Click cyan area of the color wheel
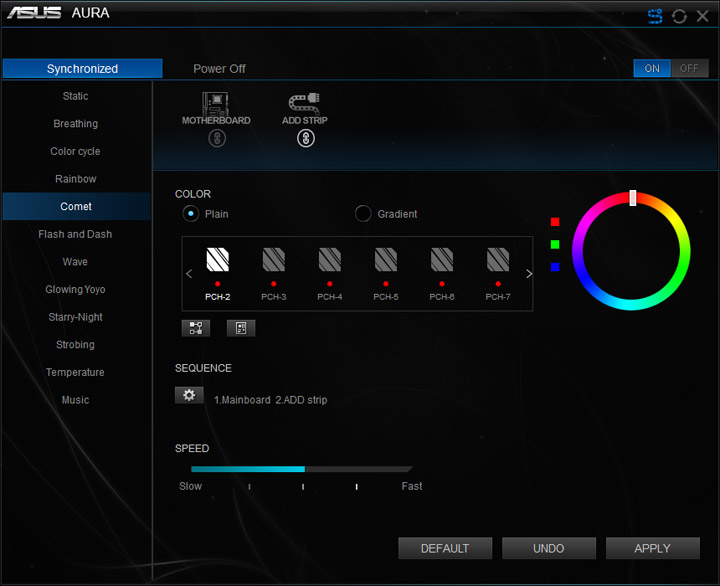This screenshot has width=720, height=586. click(631, 304)
